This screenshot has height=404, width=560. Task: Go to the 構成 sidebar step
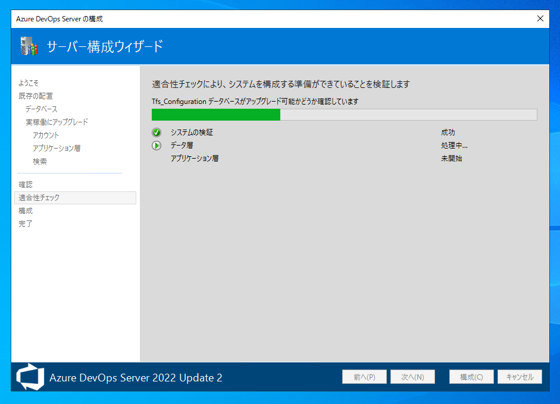(x=26, y=211)
